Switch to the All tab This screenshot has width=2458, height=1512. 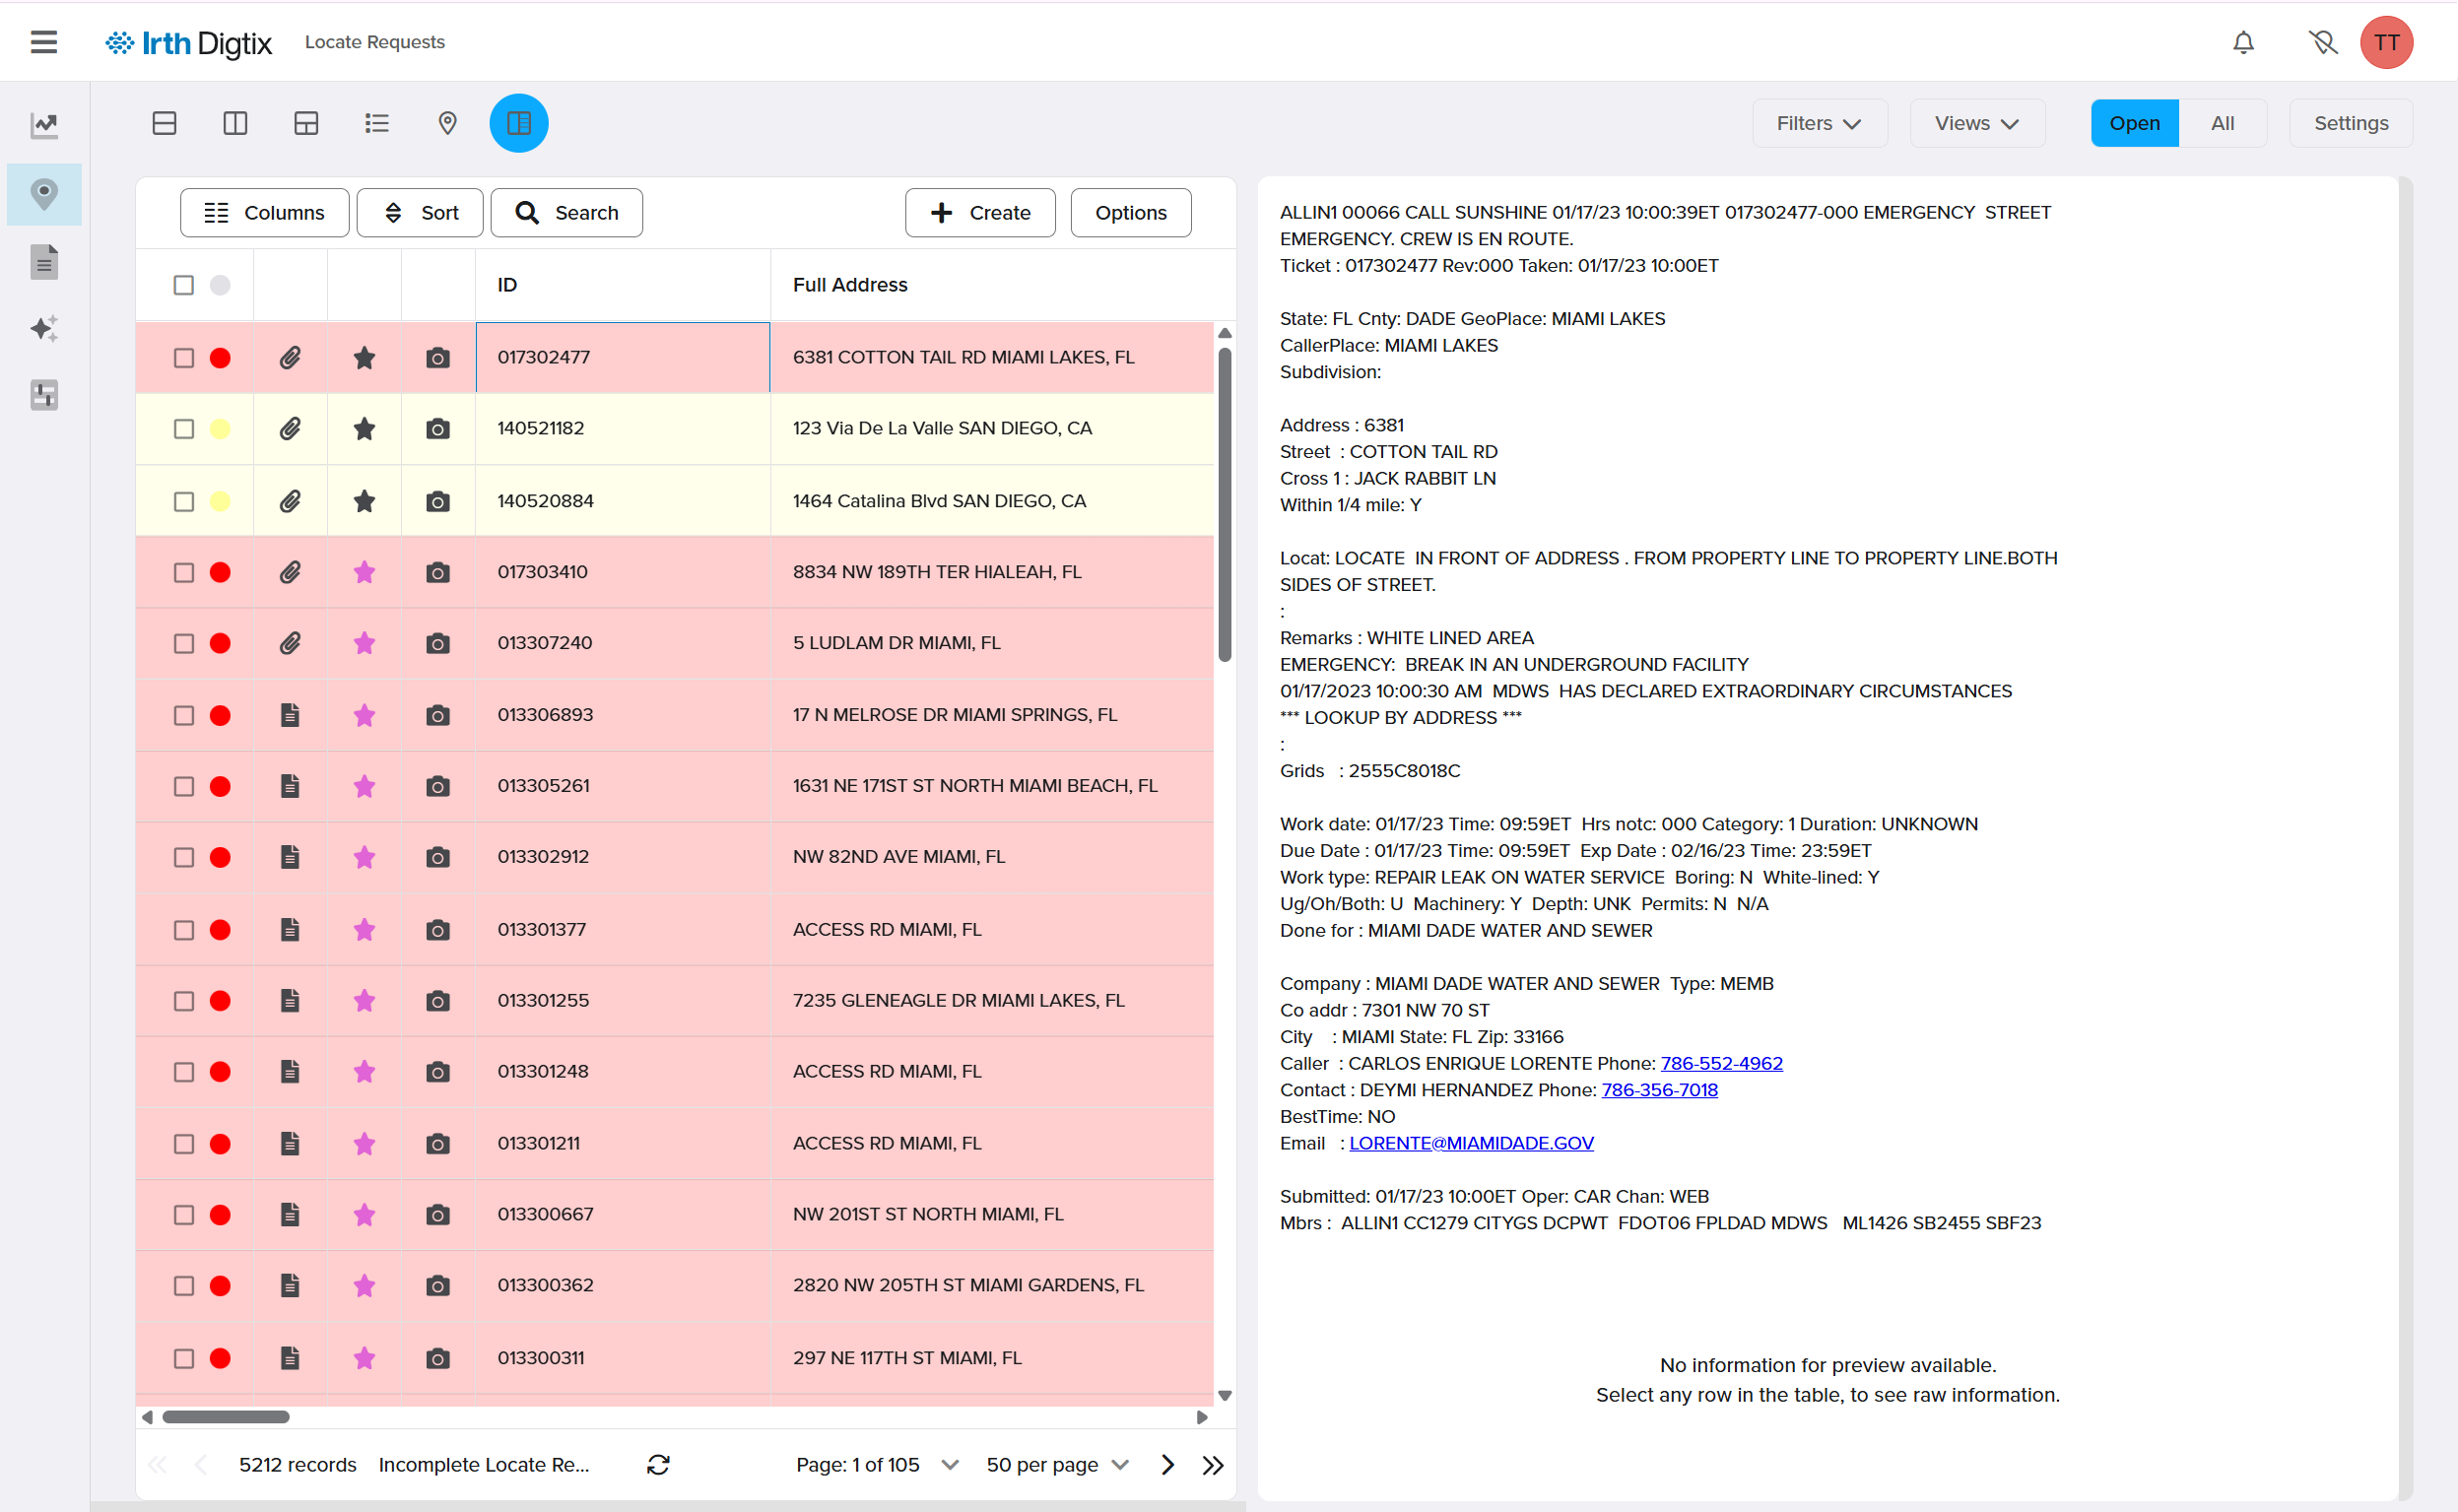tap(2221, 123)
